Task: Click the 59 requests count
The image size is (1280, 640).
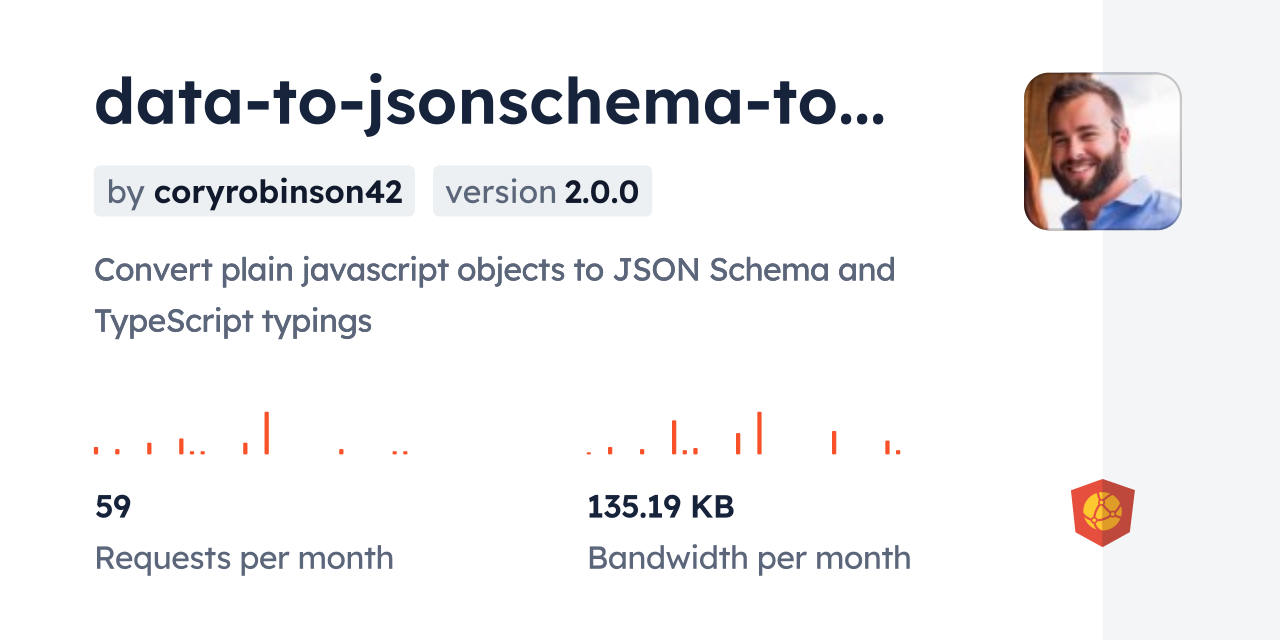Action: 113,507
